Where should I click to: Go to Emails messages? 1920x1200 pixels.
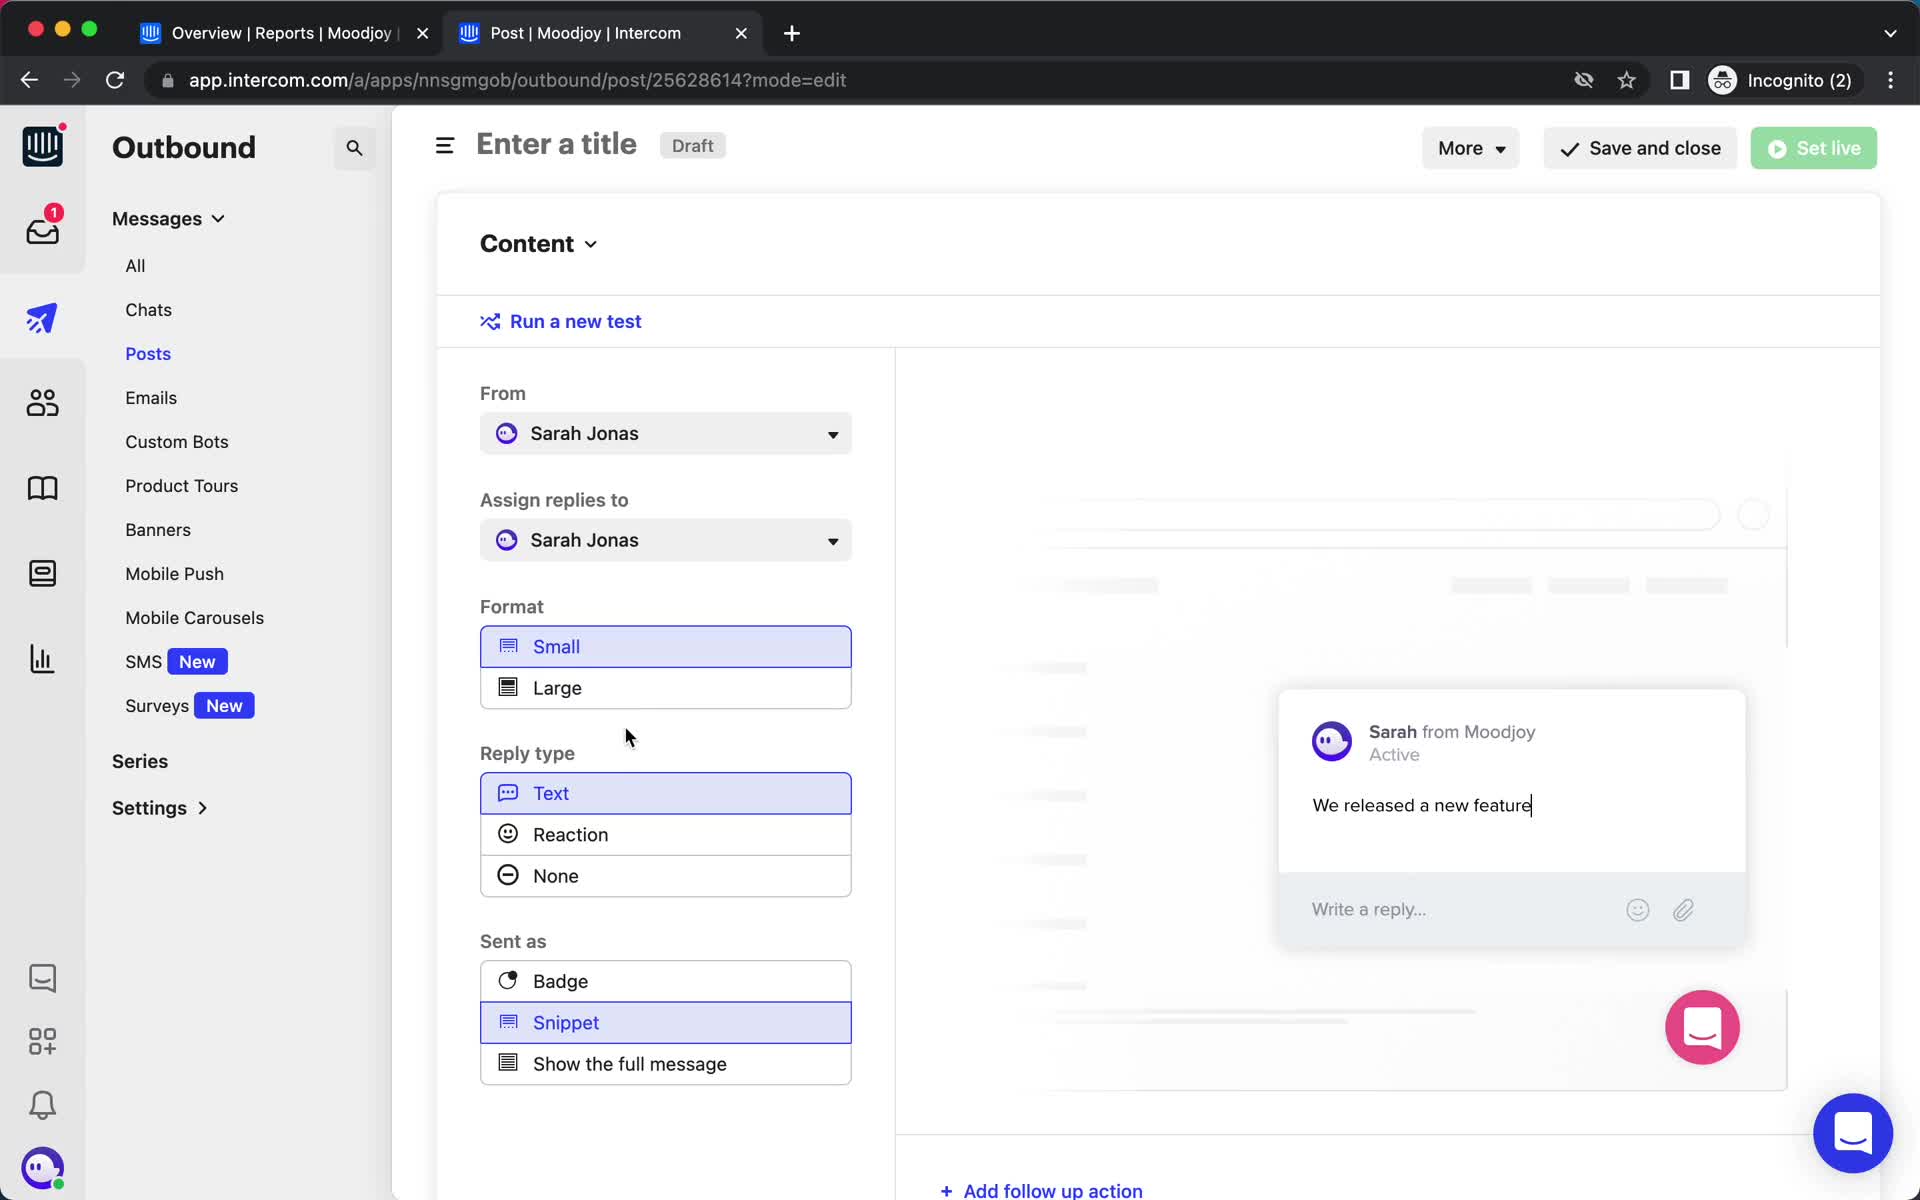[x=151, y=398]
